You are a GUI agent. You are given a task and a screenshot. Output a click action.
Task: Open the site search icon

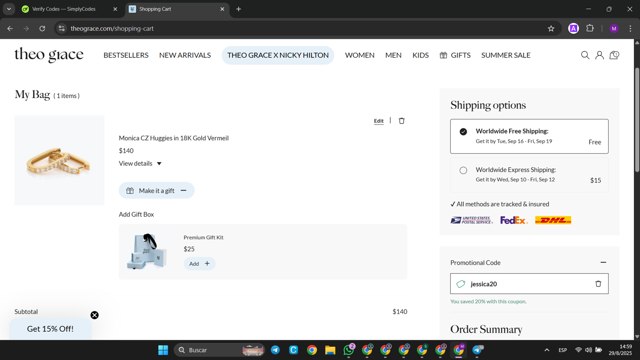click(584, 55)
